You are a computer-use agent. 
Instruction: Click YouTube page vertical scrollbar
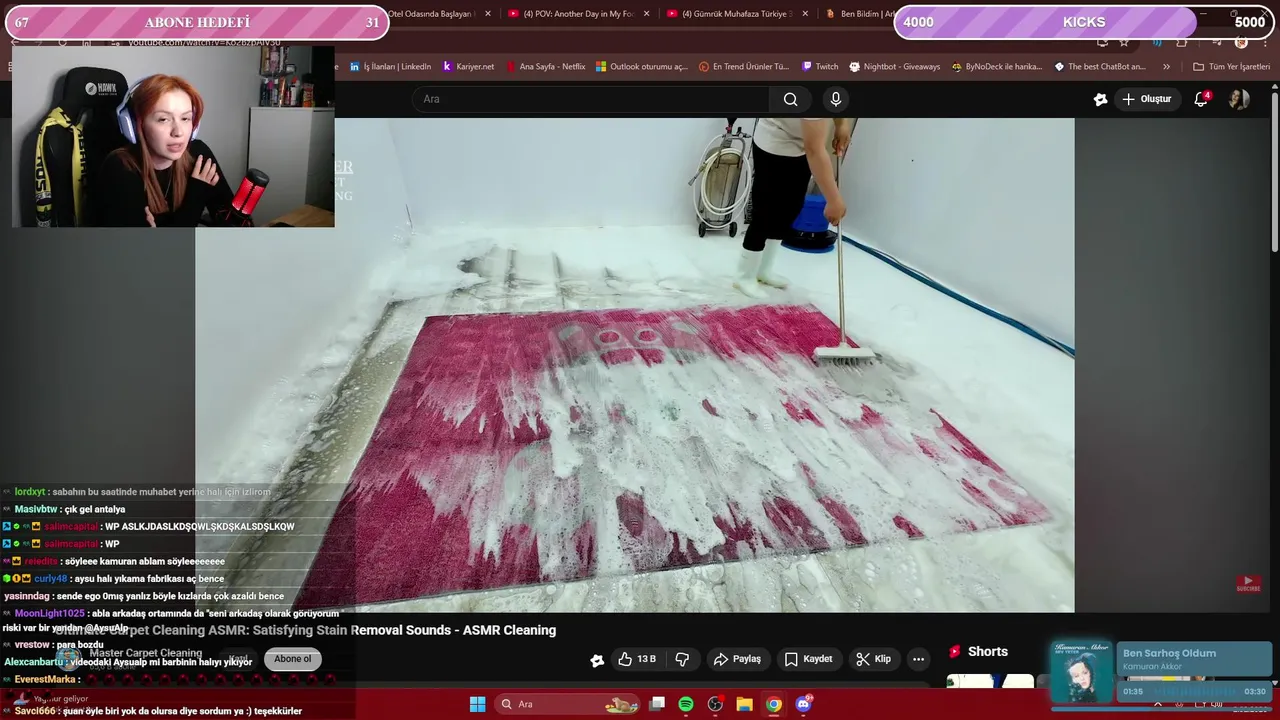tap(1274, 170)
